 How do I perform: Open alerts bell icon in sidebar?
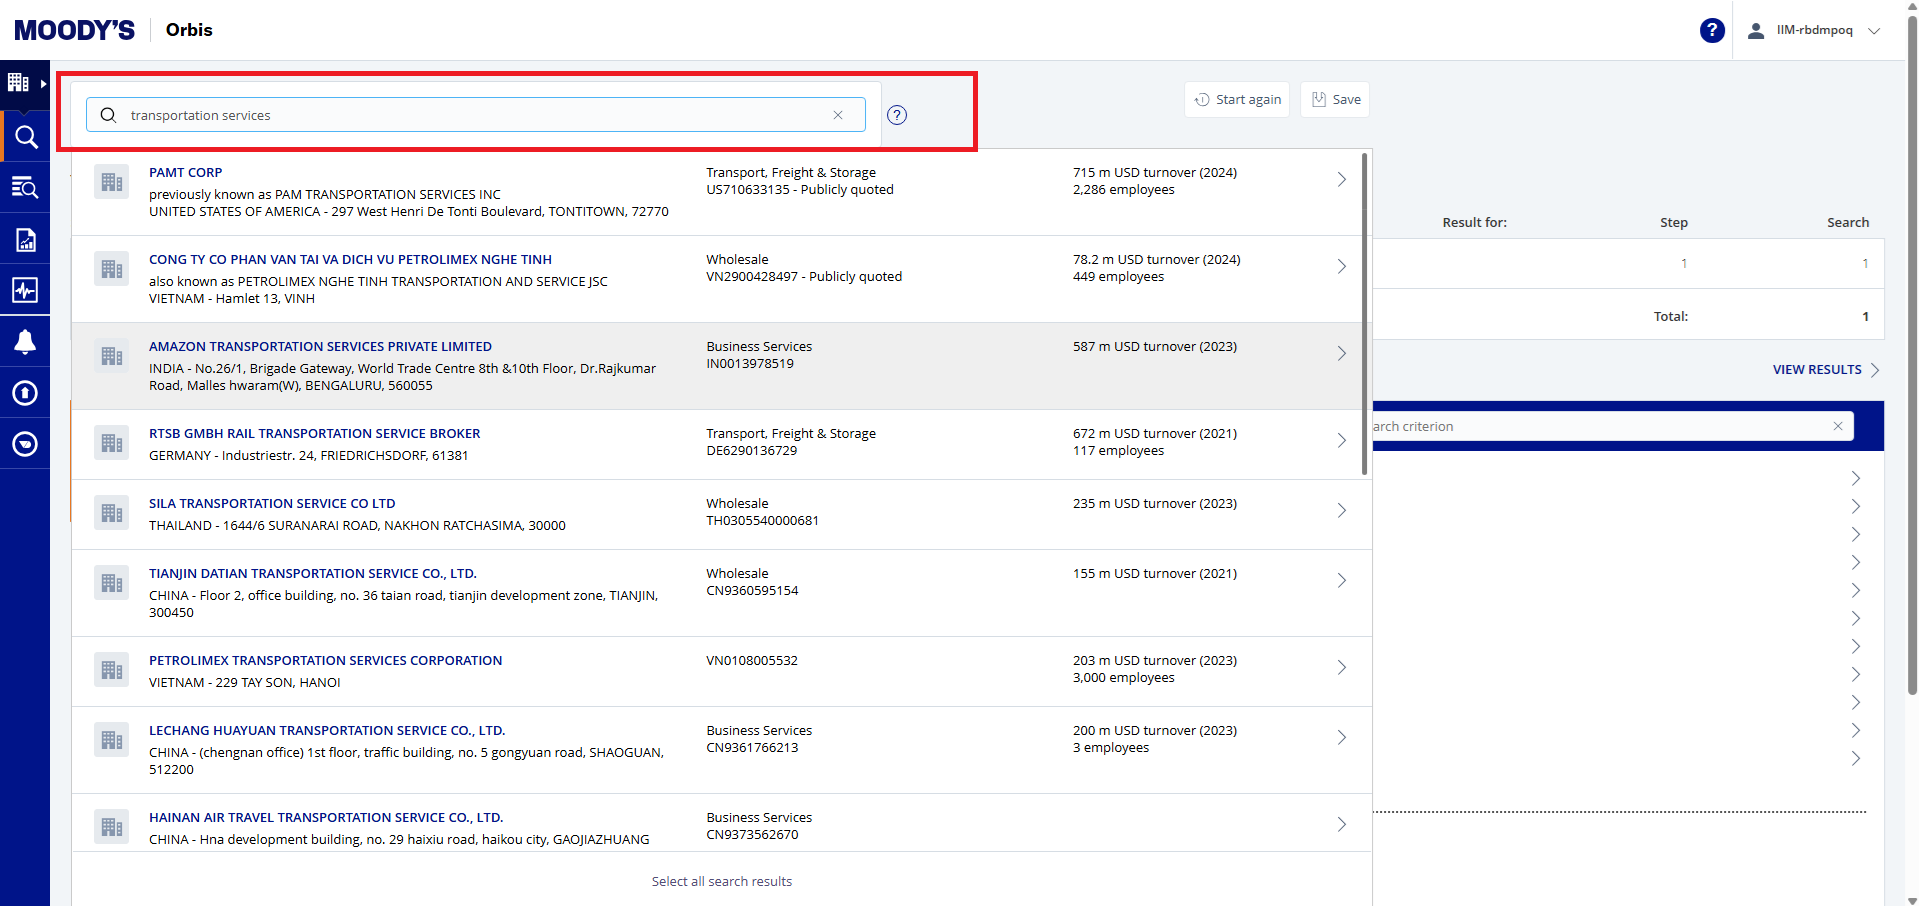[x=25, y=342]
